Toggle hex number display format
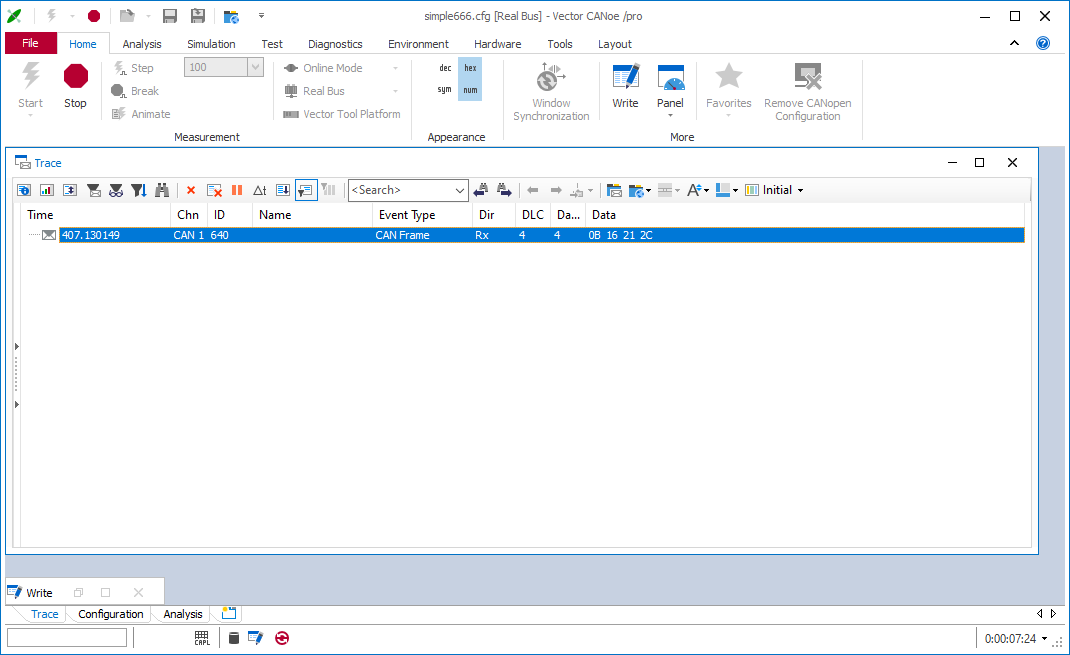 (x=470, y=68)
